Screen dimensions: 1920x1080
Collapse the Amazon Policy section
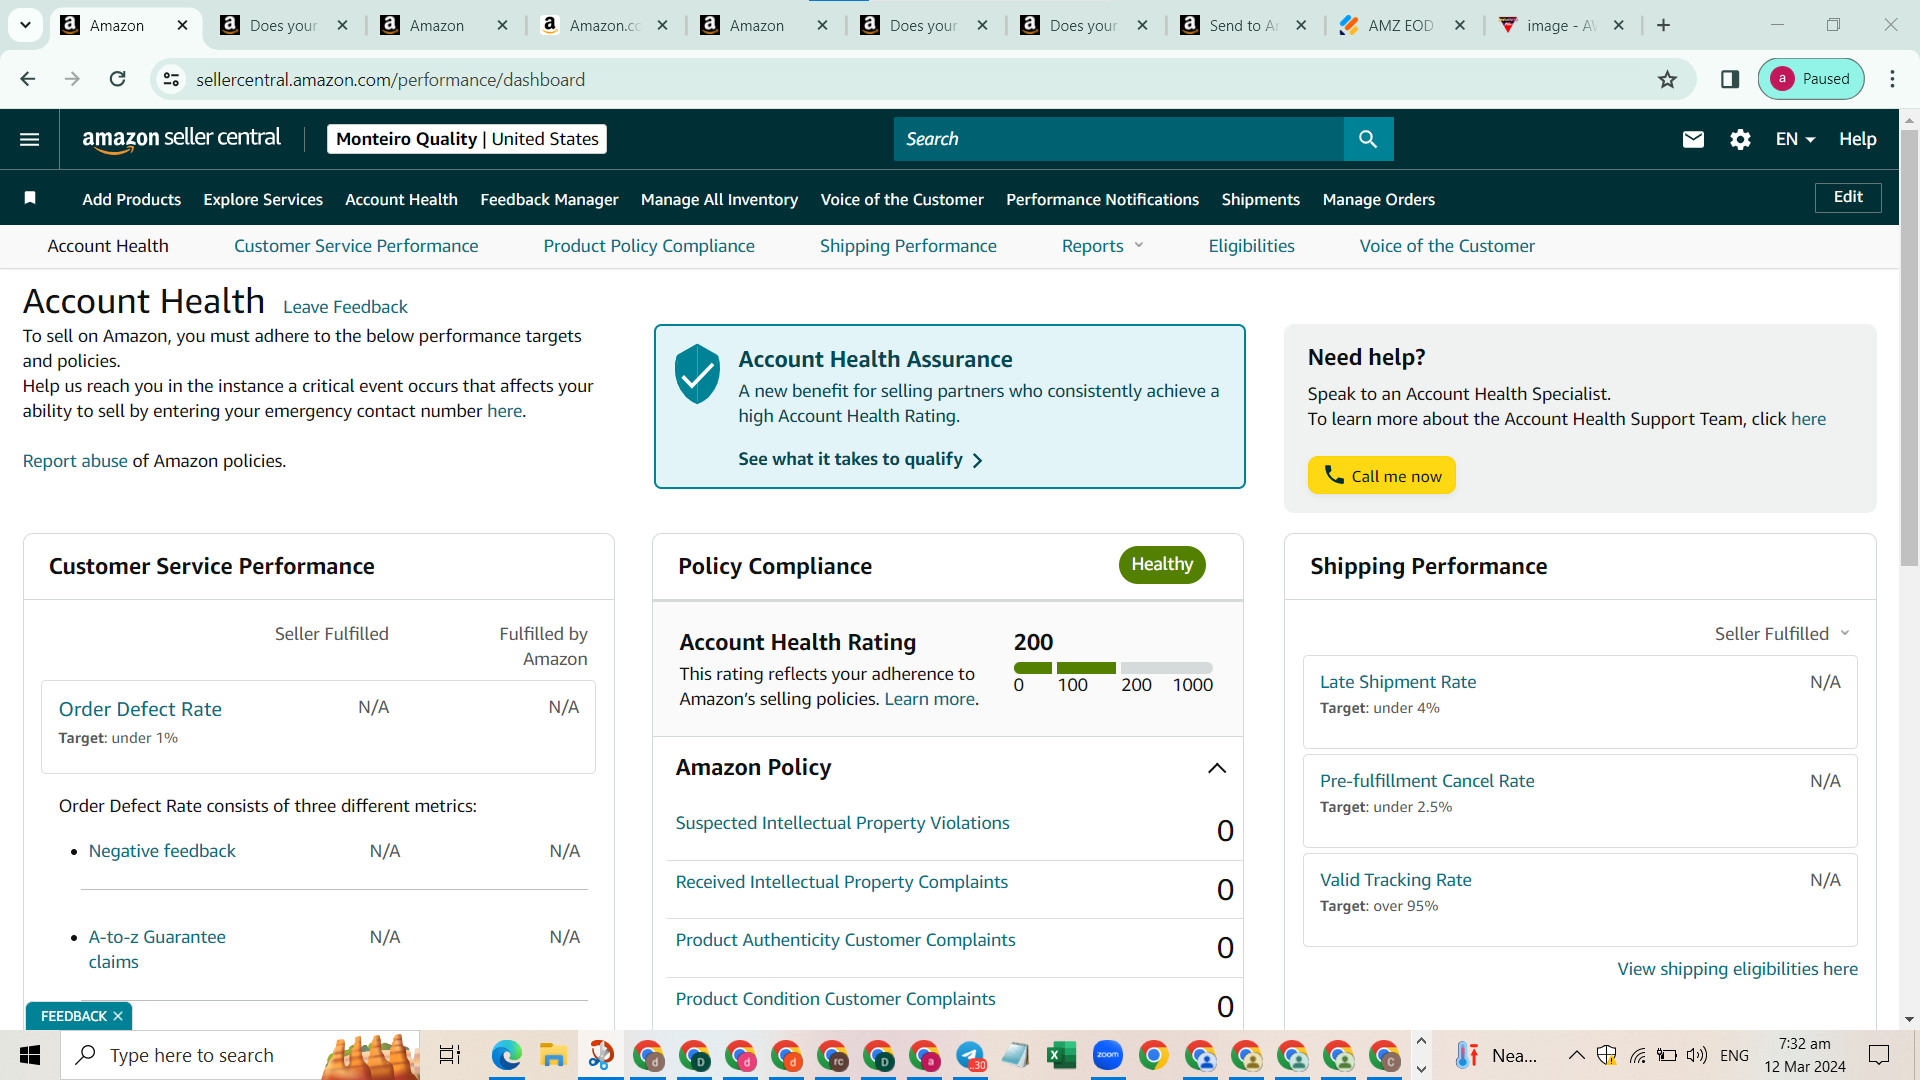[1217, 768]
